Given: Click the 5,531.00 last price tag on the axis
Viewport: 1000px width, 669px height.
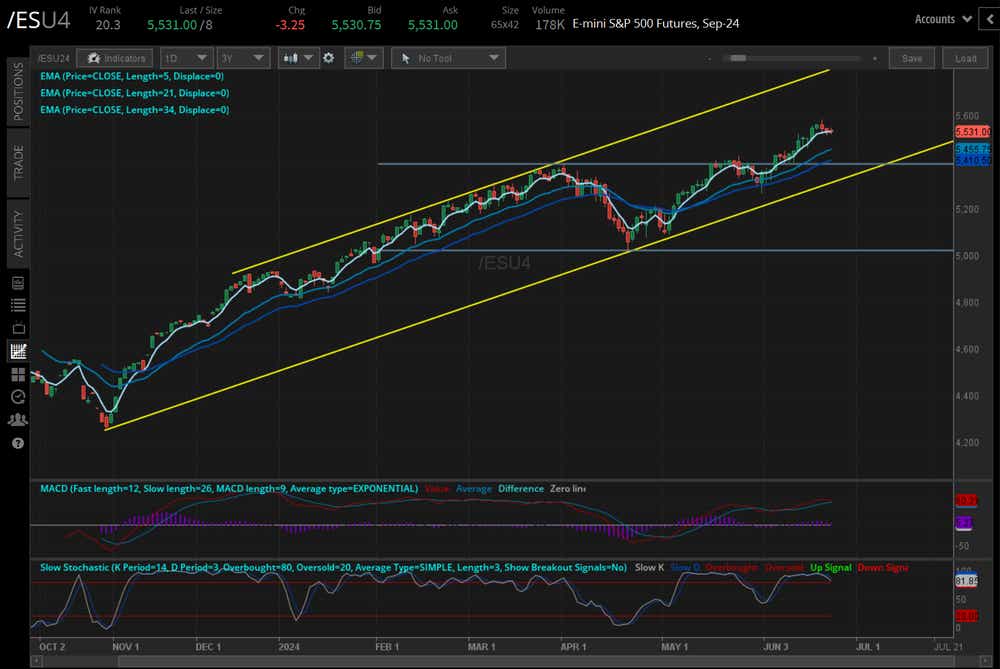Looking at the screenshot, I should point(973,132).
